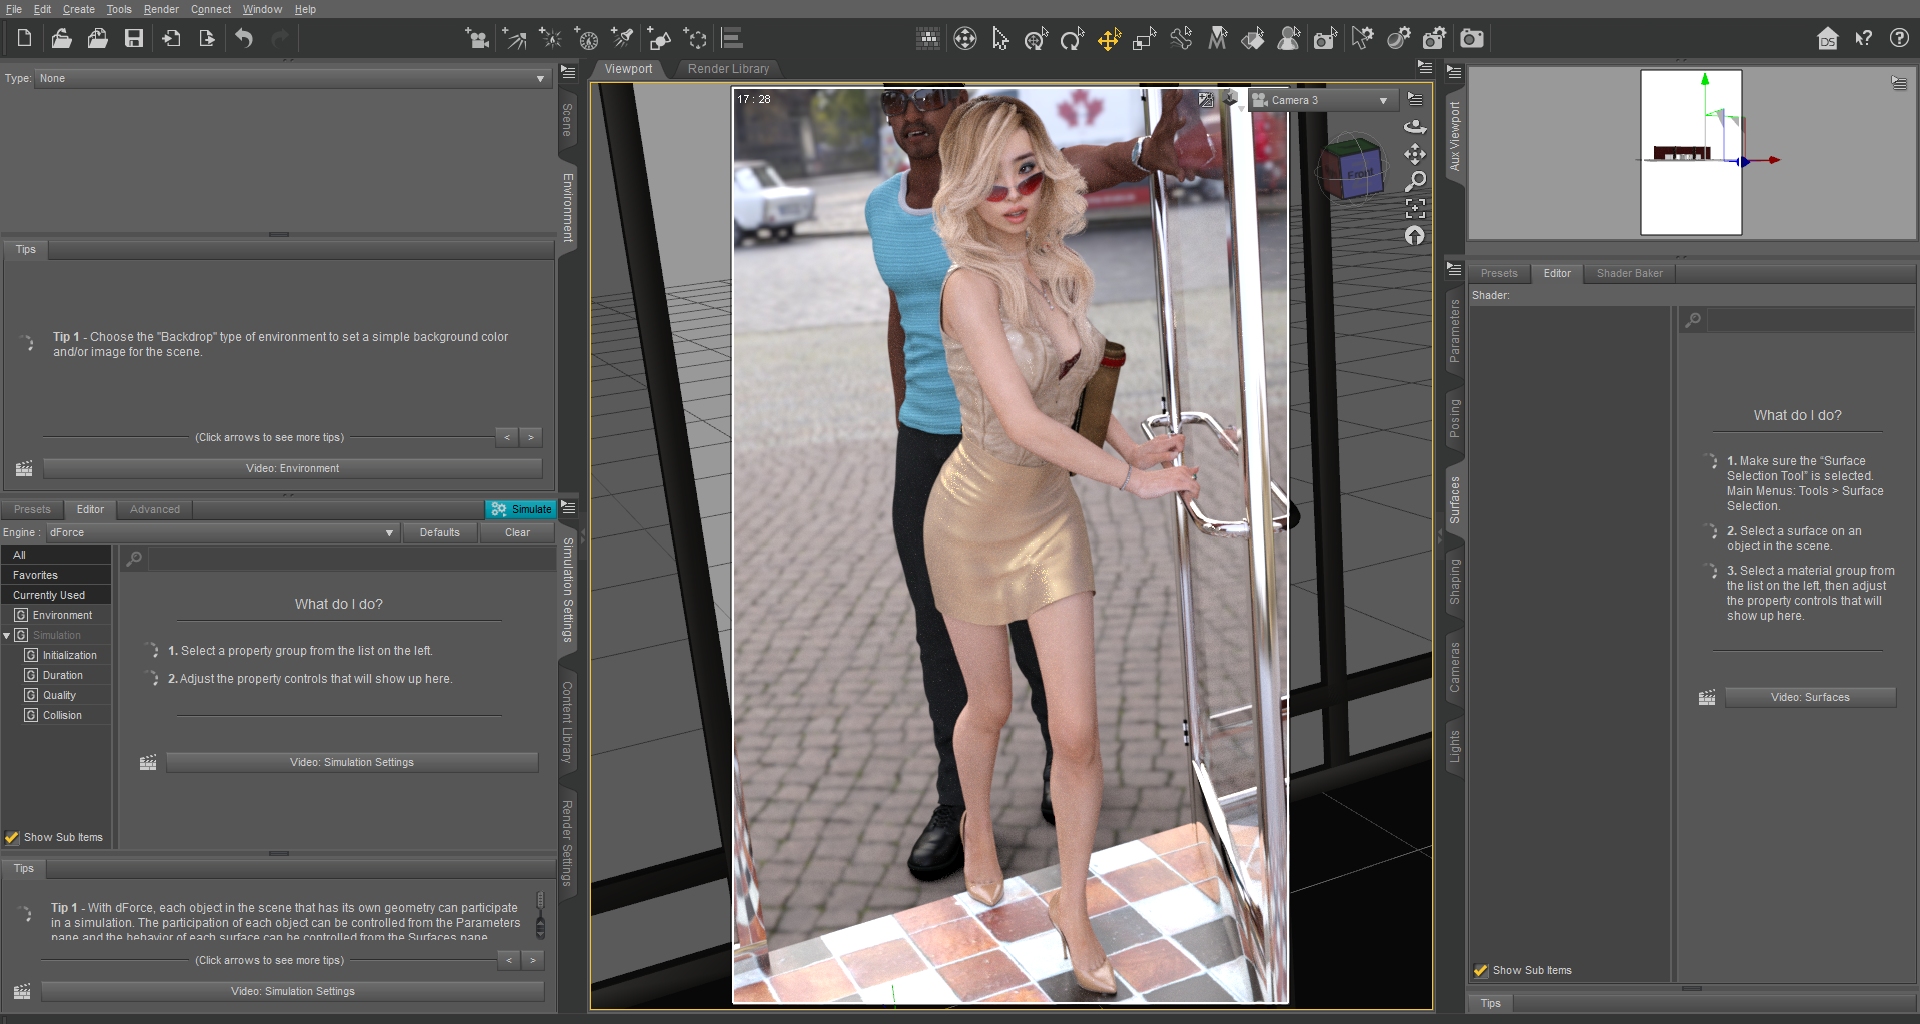Click the Defaults button

[x=440, y=533]
